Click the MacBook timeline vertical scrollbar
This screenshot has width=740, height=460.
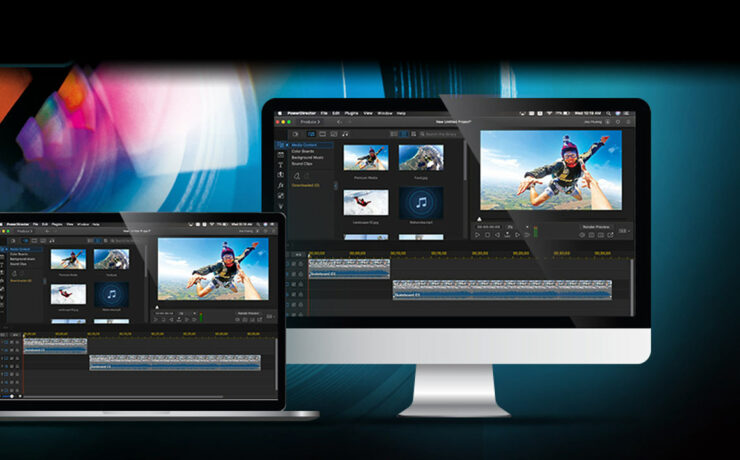277,363
